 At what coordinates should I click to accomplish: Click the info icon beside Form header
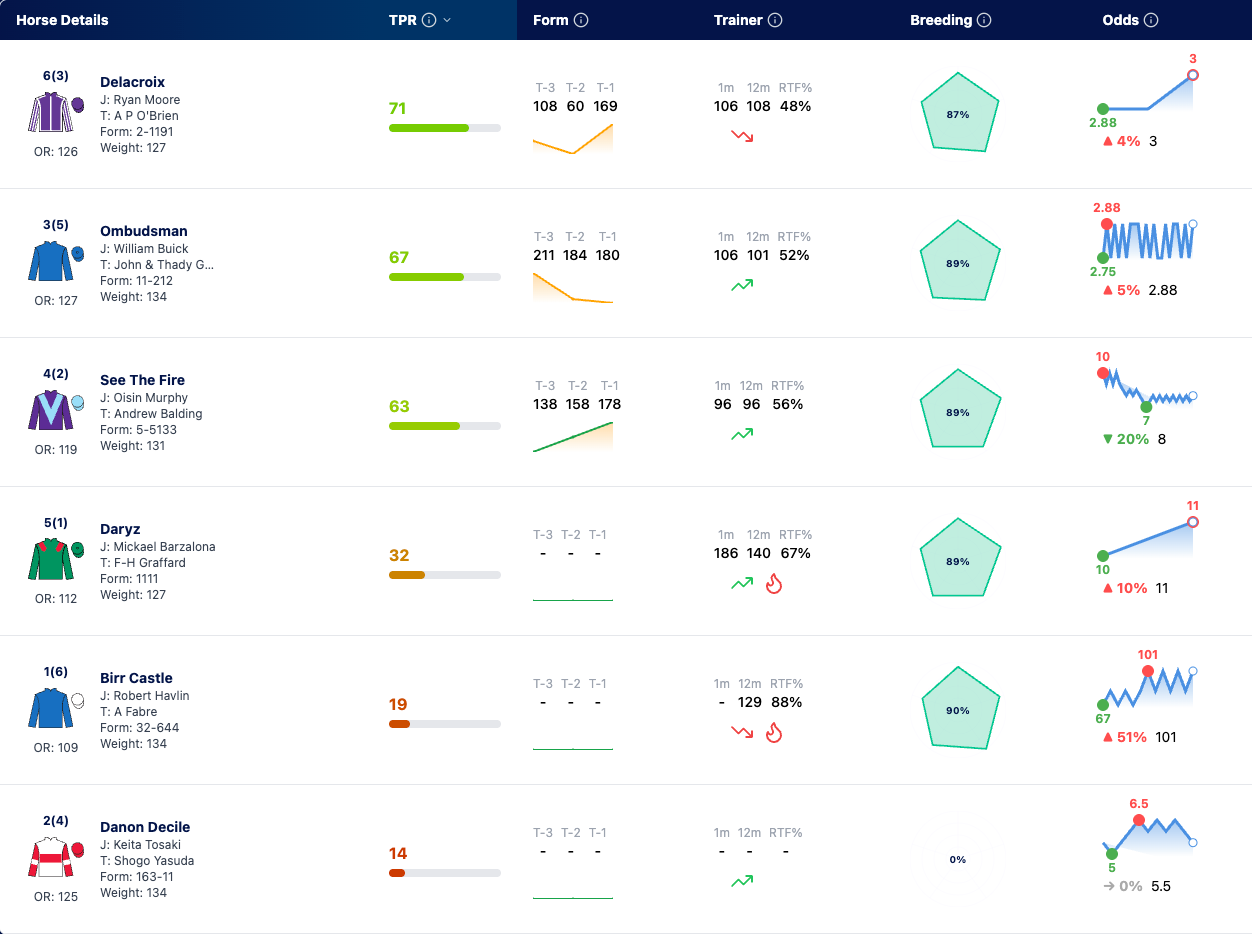582,20
